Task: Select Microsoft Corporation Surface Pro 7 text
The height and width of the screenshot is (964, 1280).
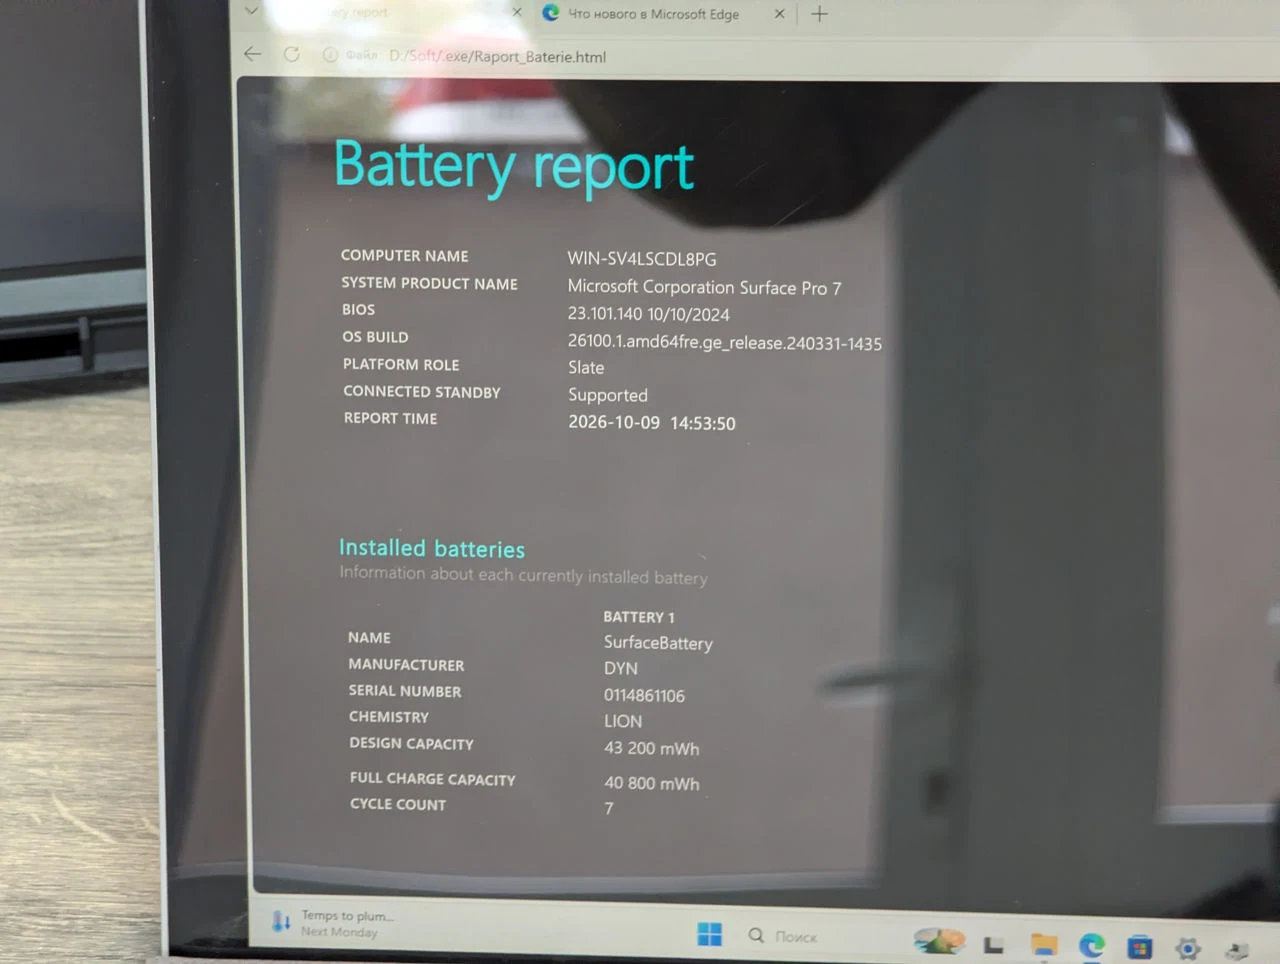Action: coord(705,287)
